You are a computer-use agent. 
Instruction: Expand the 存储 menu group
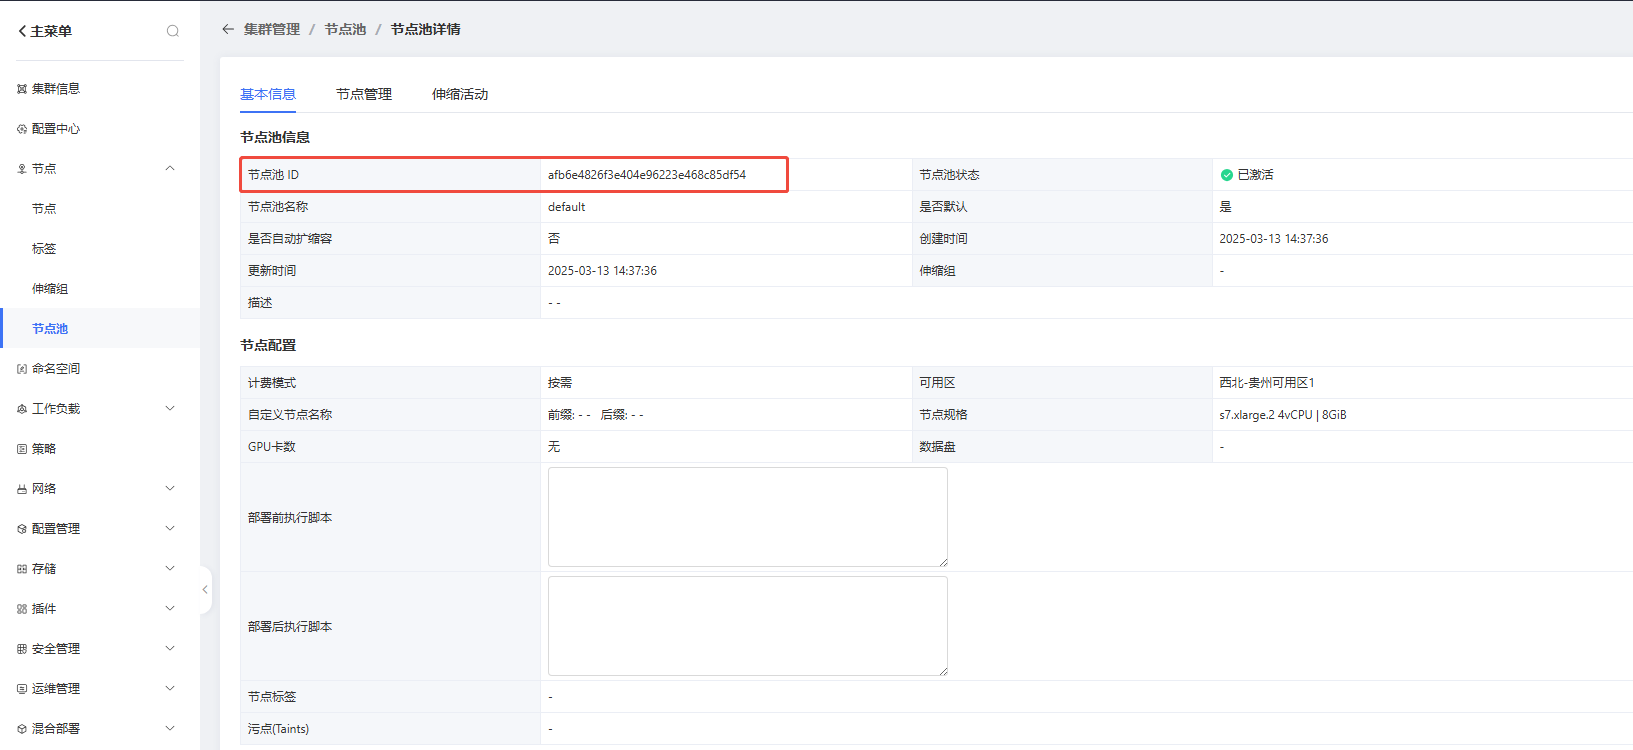(x=170, y=568)
